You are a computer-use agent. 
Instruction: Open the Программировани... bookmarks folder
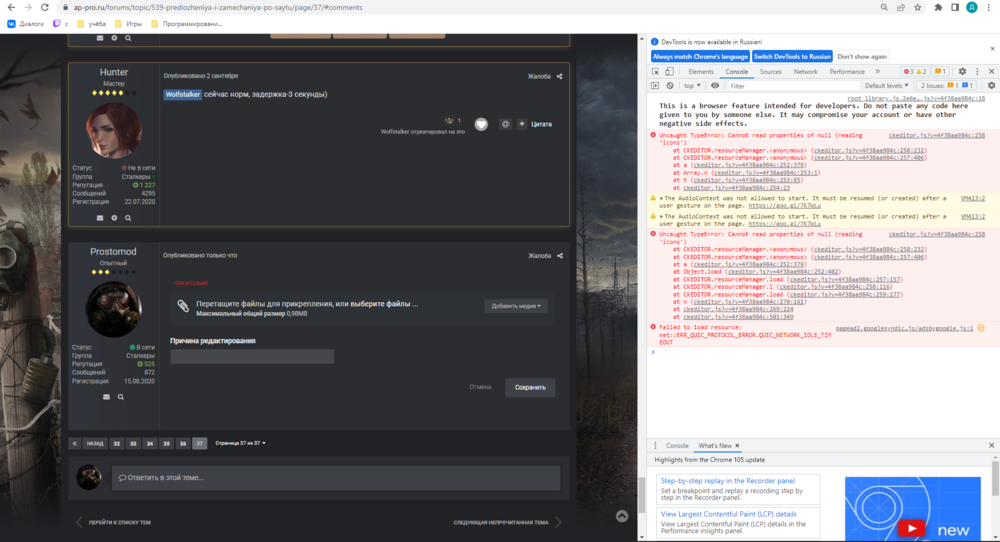click(186, 24)
